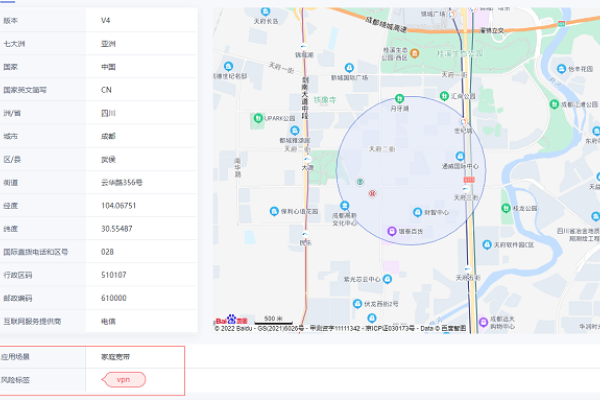This screenshot has height=400, width=600.
Task: Click the 天府软件园C区 blue marker
Action: coord(487,244)
